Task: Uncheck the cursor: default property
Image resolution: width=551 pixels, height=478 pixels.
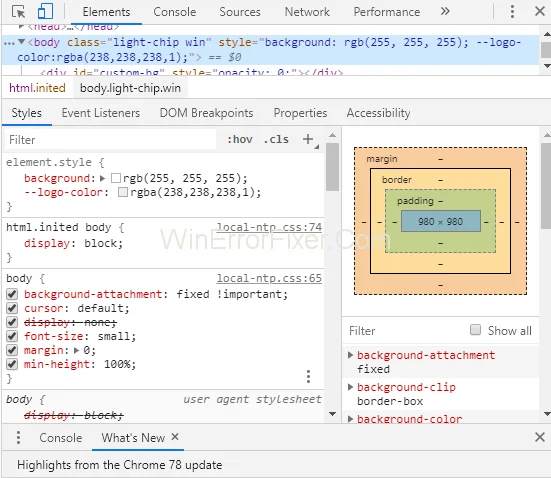Action: pos(12,308)
